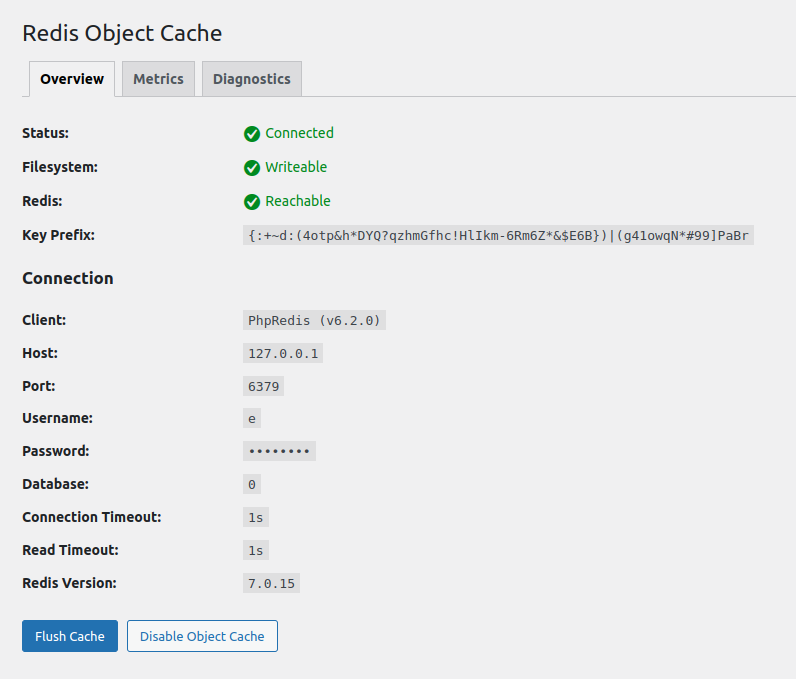Screen dimensions: 796x679
Task: Click the Redis Version value 7.0.15
Action: pyautogui.click(x=271, y=583)
